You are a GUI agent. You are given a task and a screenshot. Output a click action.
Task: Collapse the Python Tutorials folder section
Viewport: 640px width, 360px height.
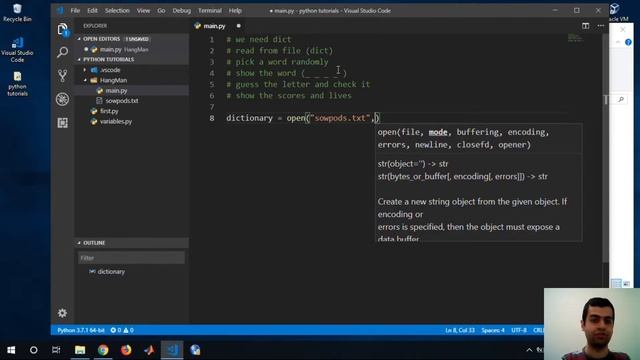79,60
